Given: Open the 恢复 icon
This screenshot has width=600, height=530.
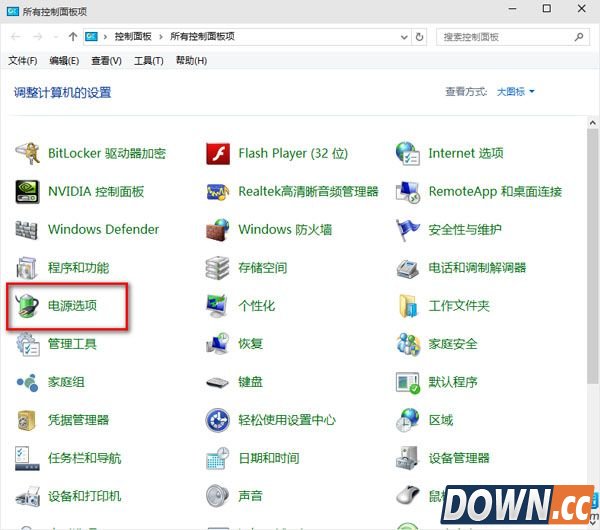Looking at the screenshot, I should (217, 343).
